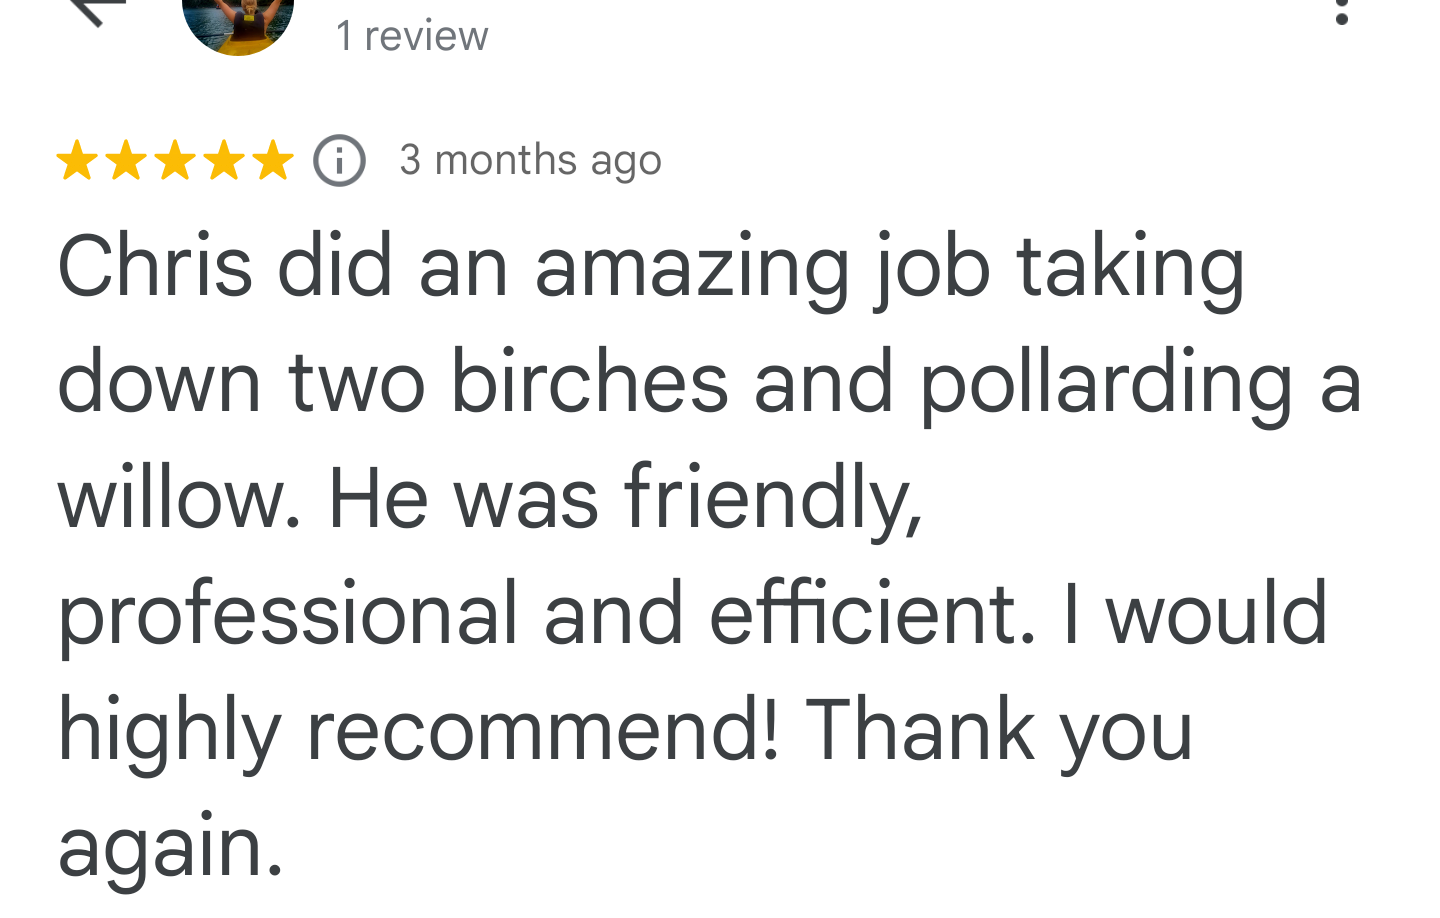Click the fifth rating star

coord(272,161)
